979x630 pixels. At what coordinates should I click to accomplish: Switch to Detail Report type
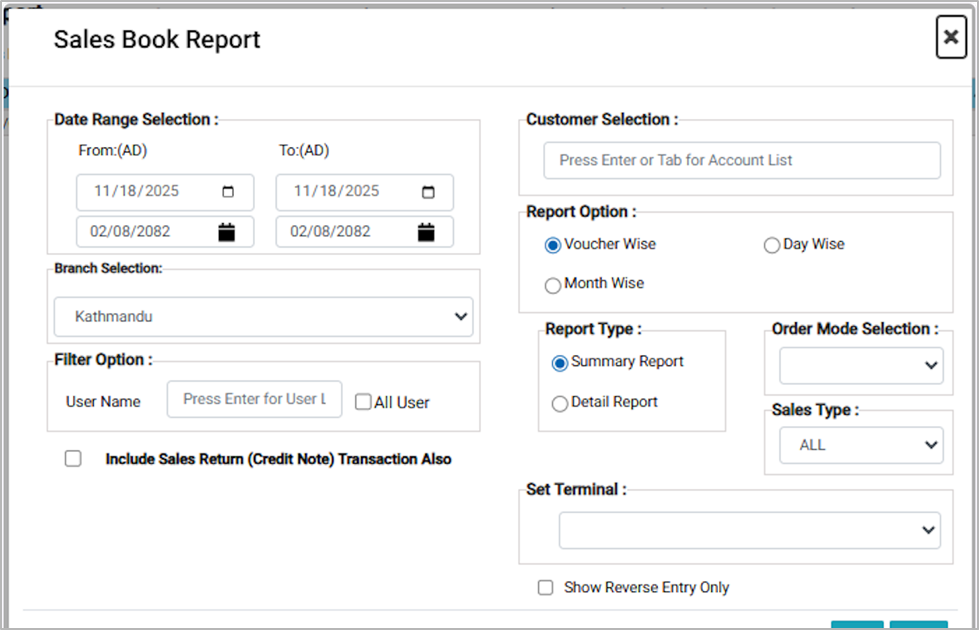coord(560,403)
